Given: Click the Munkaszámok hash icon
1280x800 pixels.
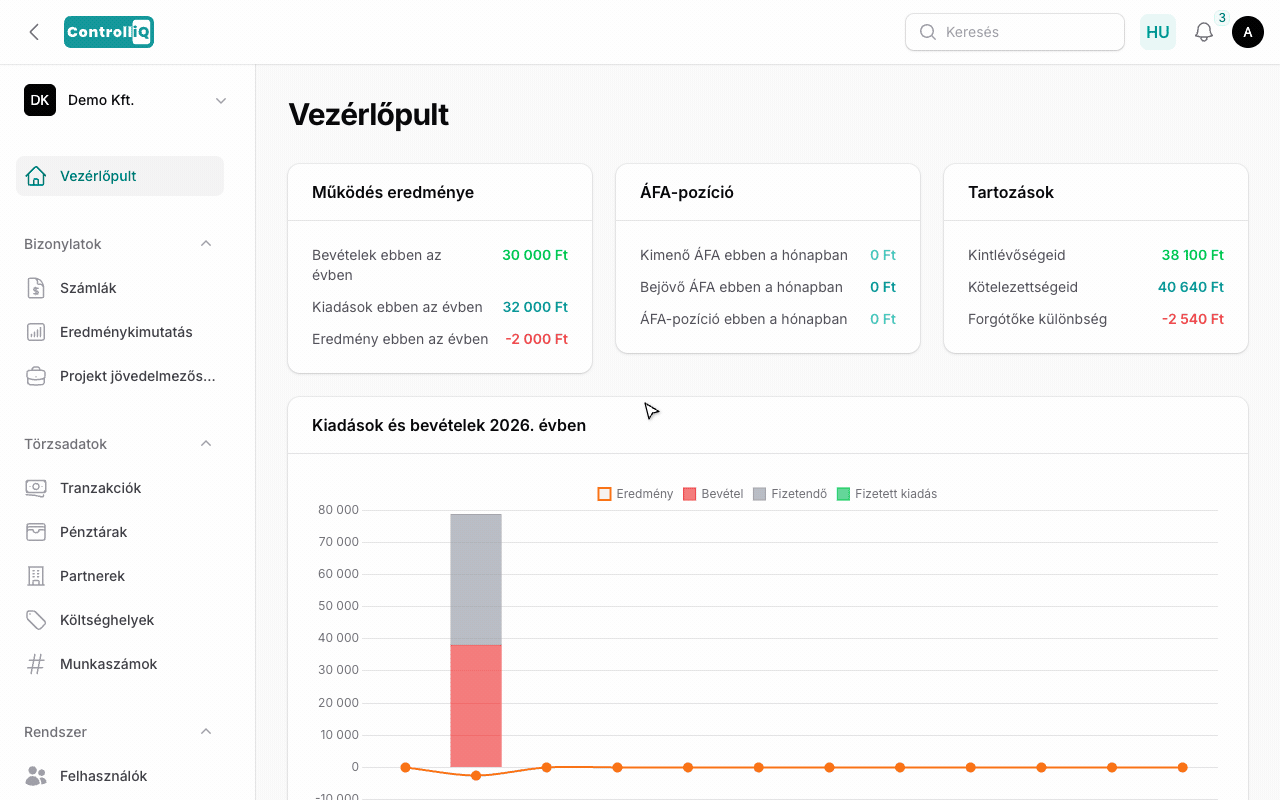Looking at the screenshot, I should click(x=36, y=664).
